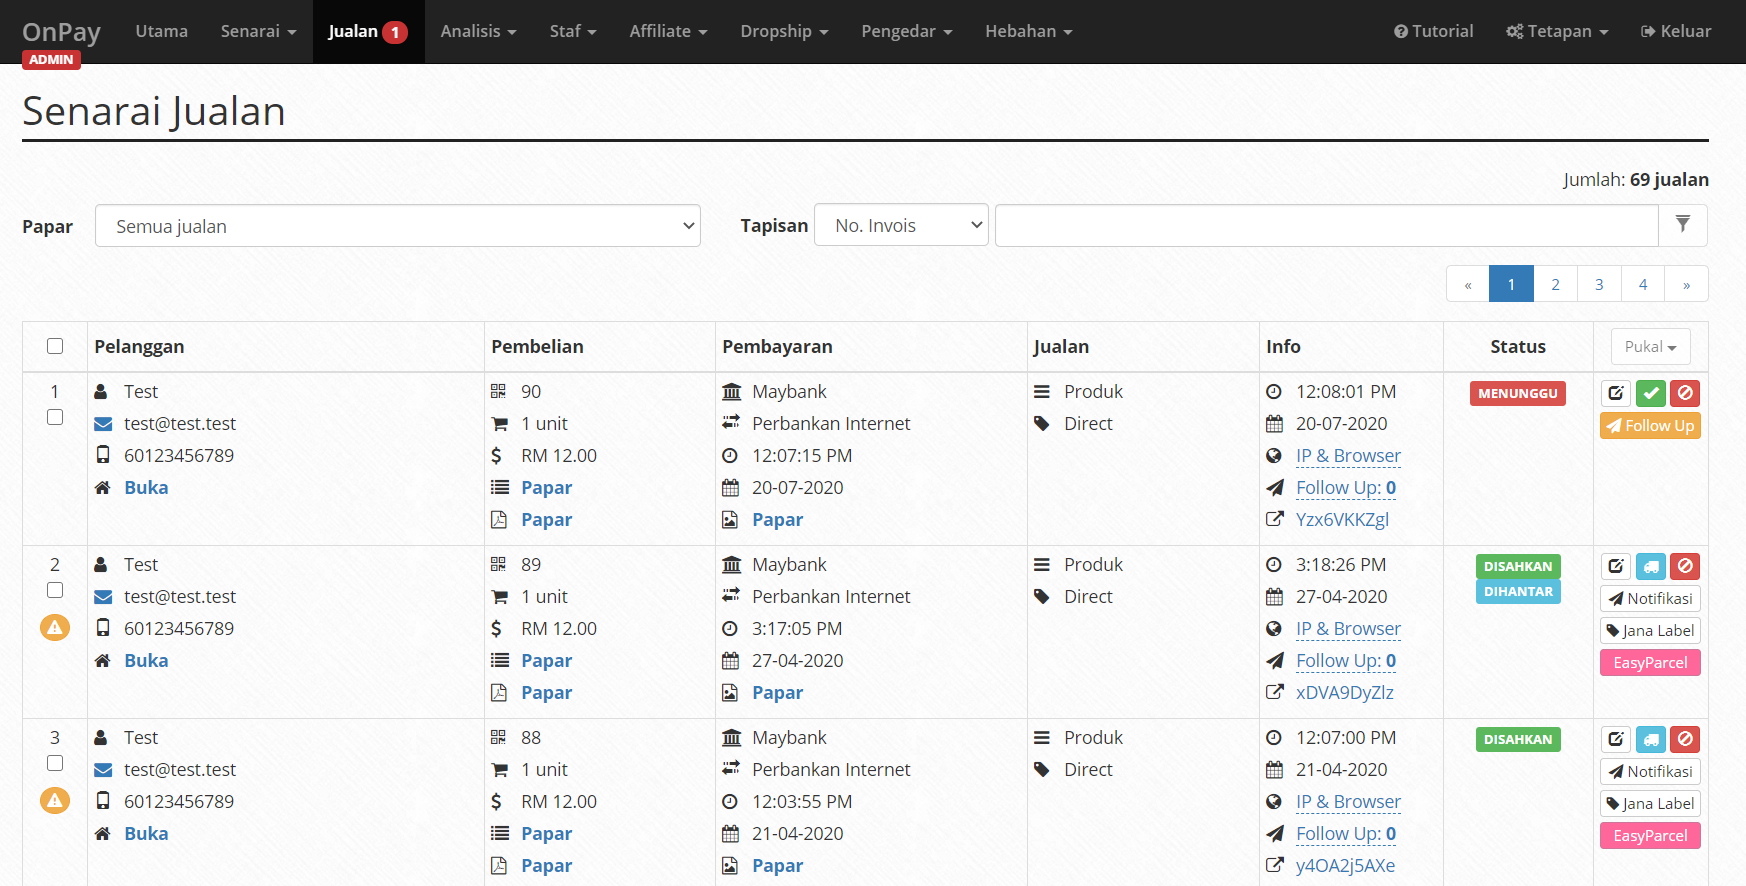1746x886 pixels.
Task: Expand the Pukal bulk actions dropdown
Action: coord(1650,347)
